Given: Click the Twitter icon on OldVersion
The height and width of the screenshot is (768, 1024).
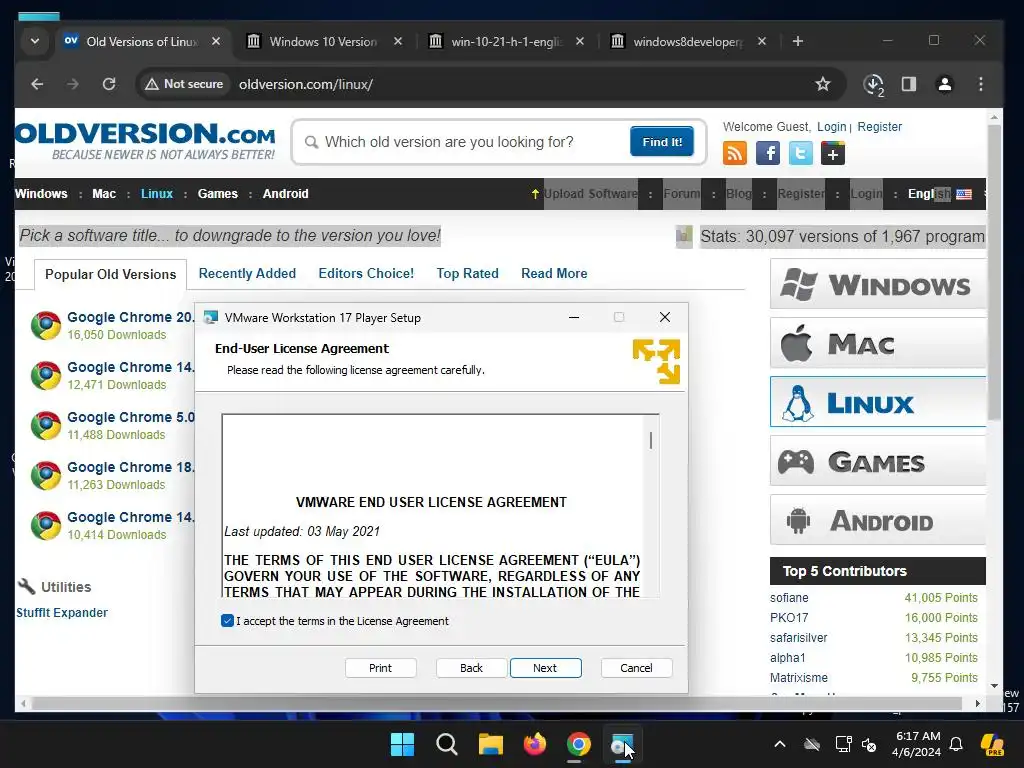Looking at the screenshot, I should click(801, 153).
